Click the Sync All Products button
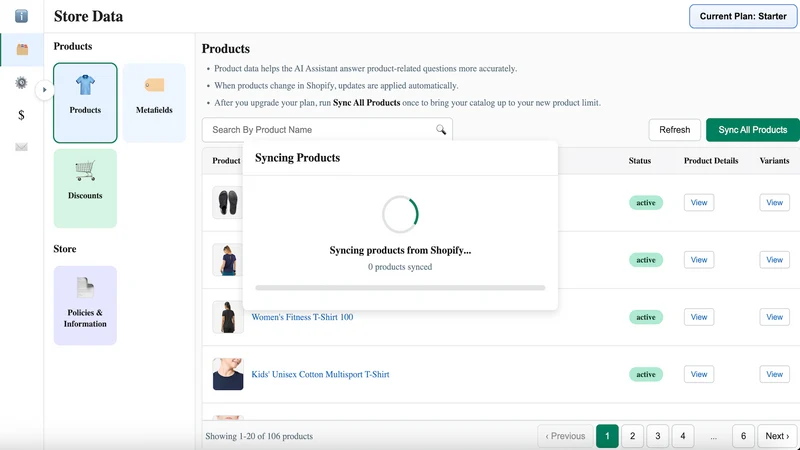 [x=753, y=130]
